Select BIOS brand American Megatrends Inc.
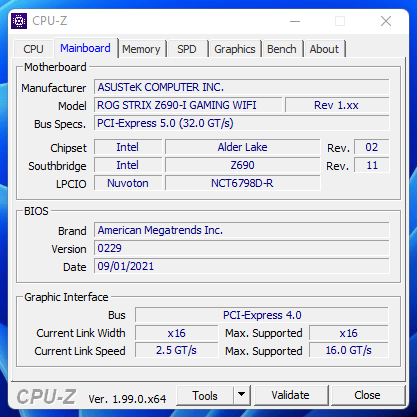This screenshot has width=417, height=417. pos(242,230)
